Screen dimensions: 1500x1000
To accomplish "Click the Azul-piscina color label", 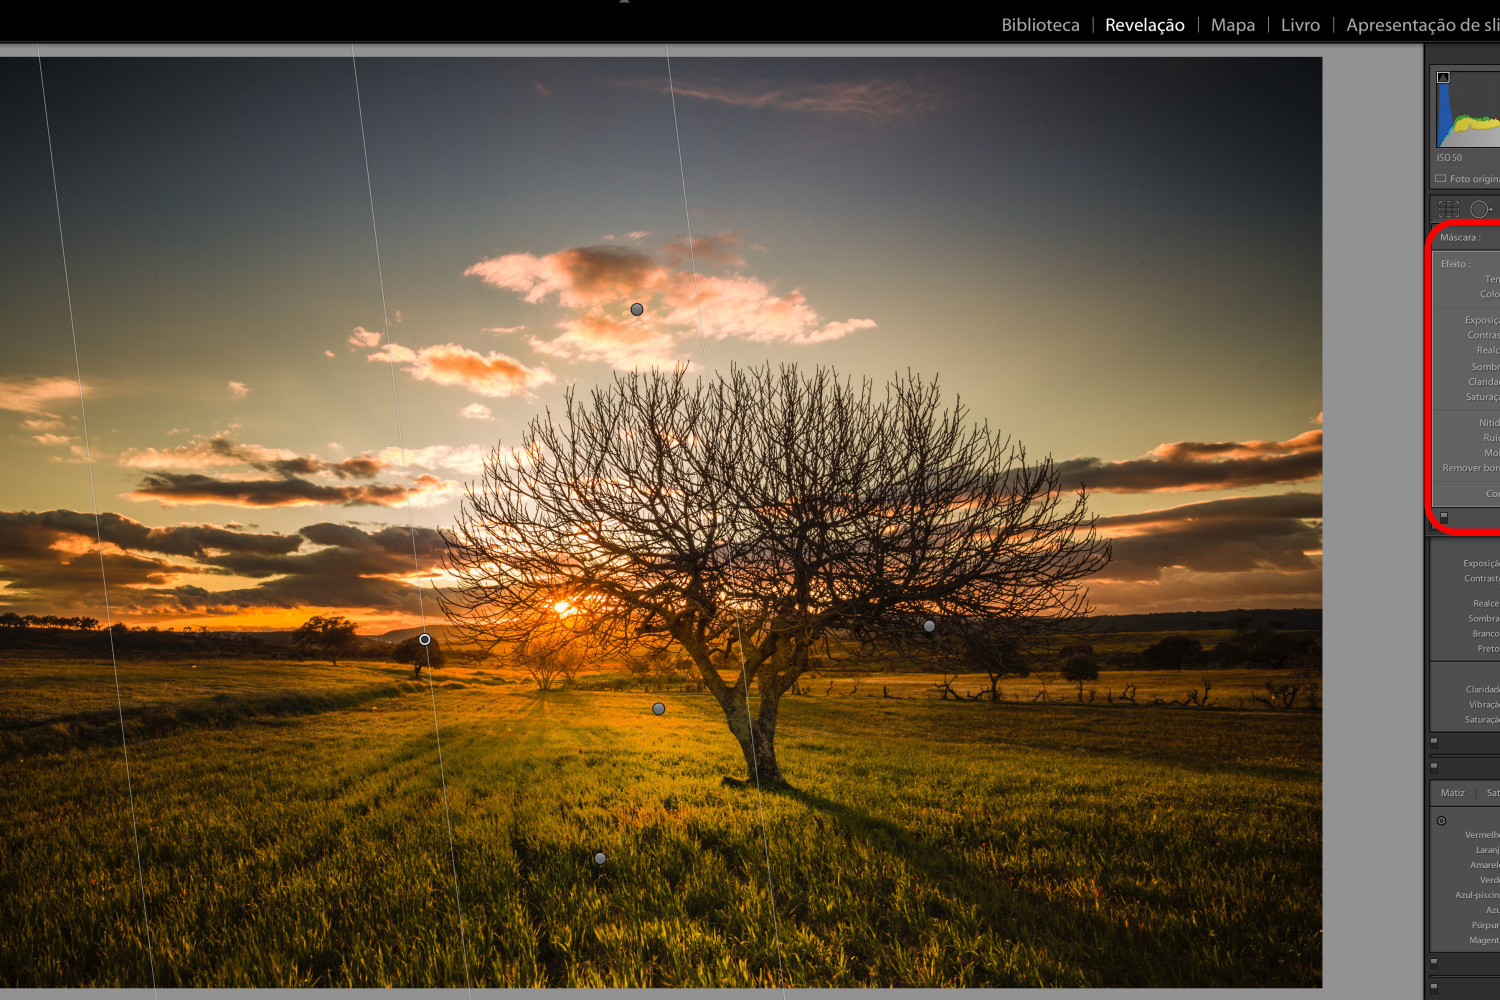I will pyautogui.click(x=1477, y=895).
